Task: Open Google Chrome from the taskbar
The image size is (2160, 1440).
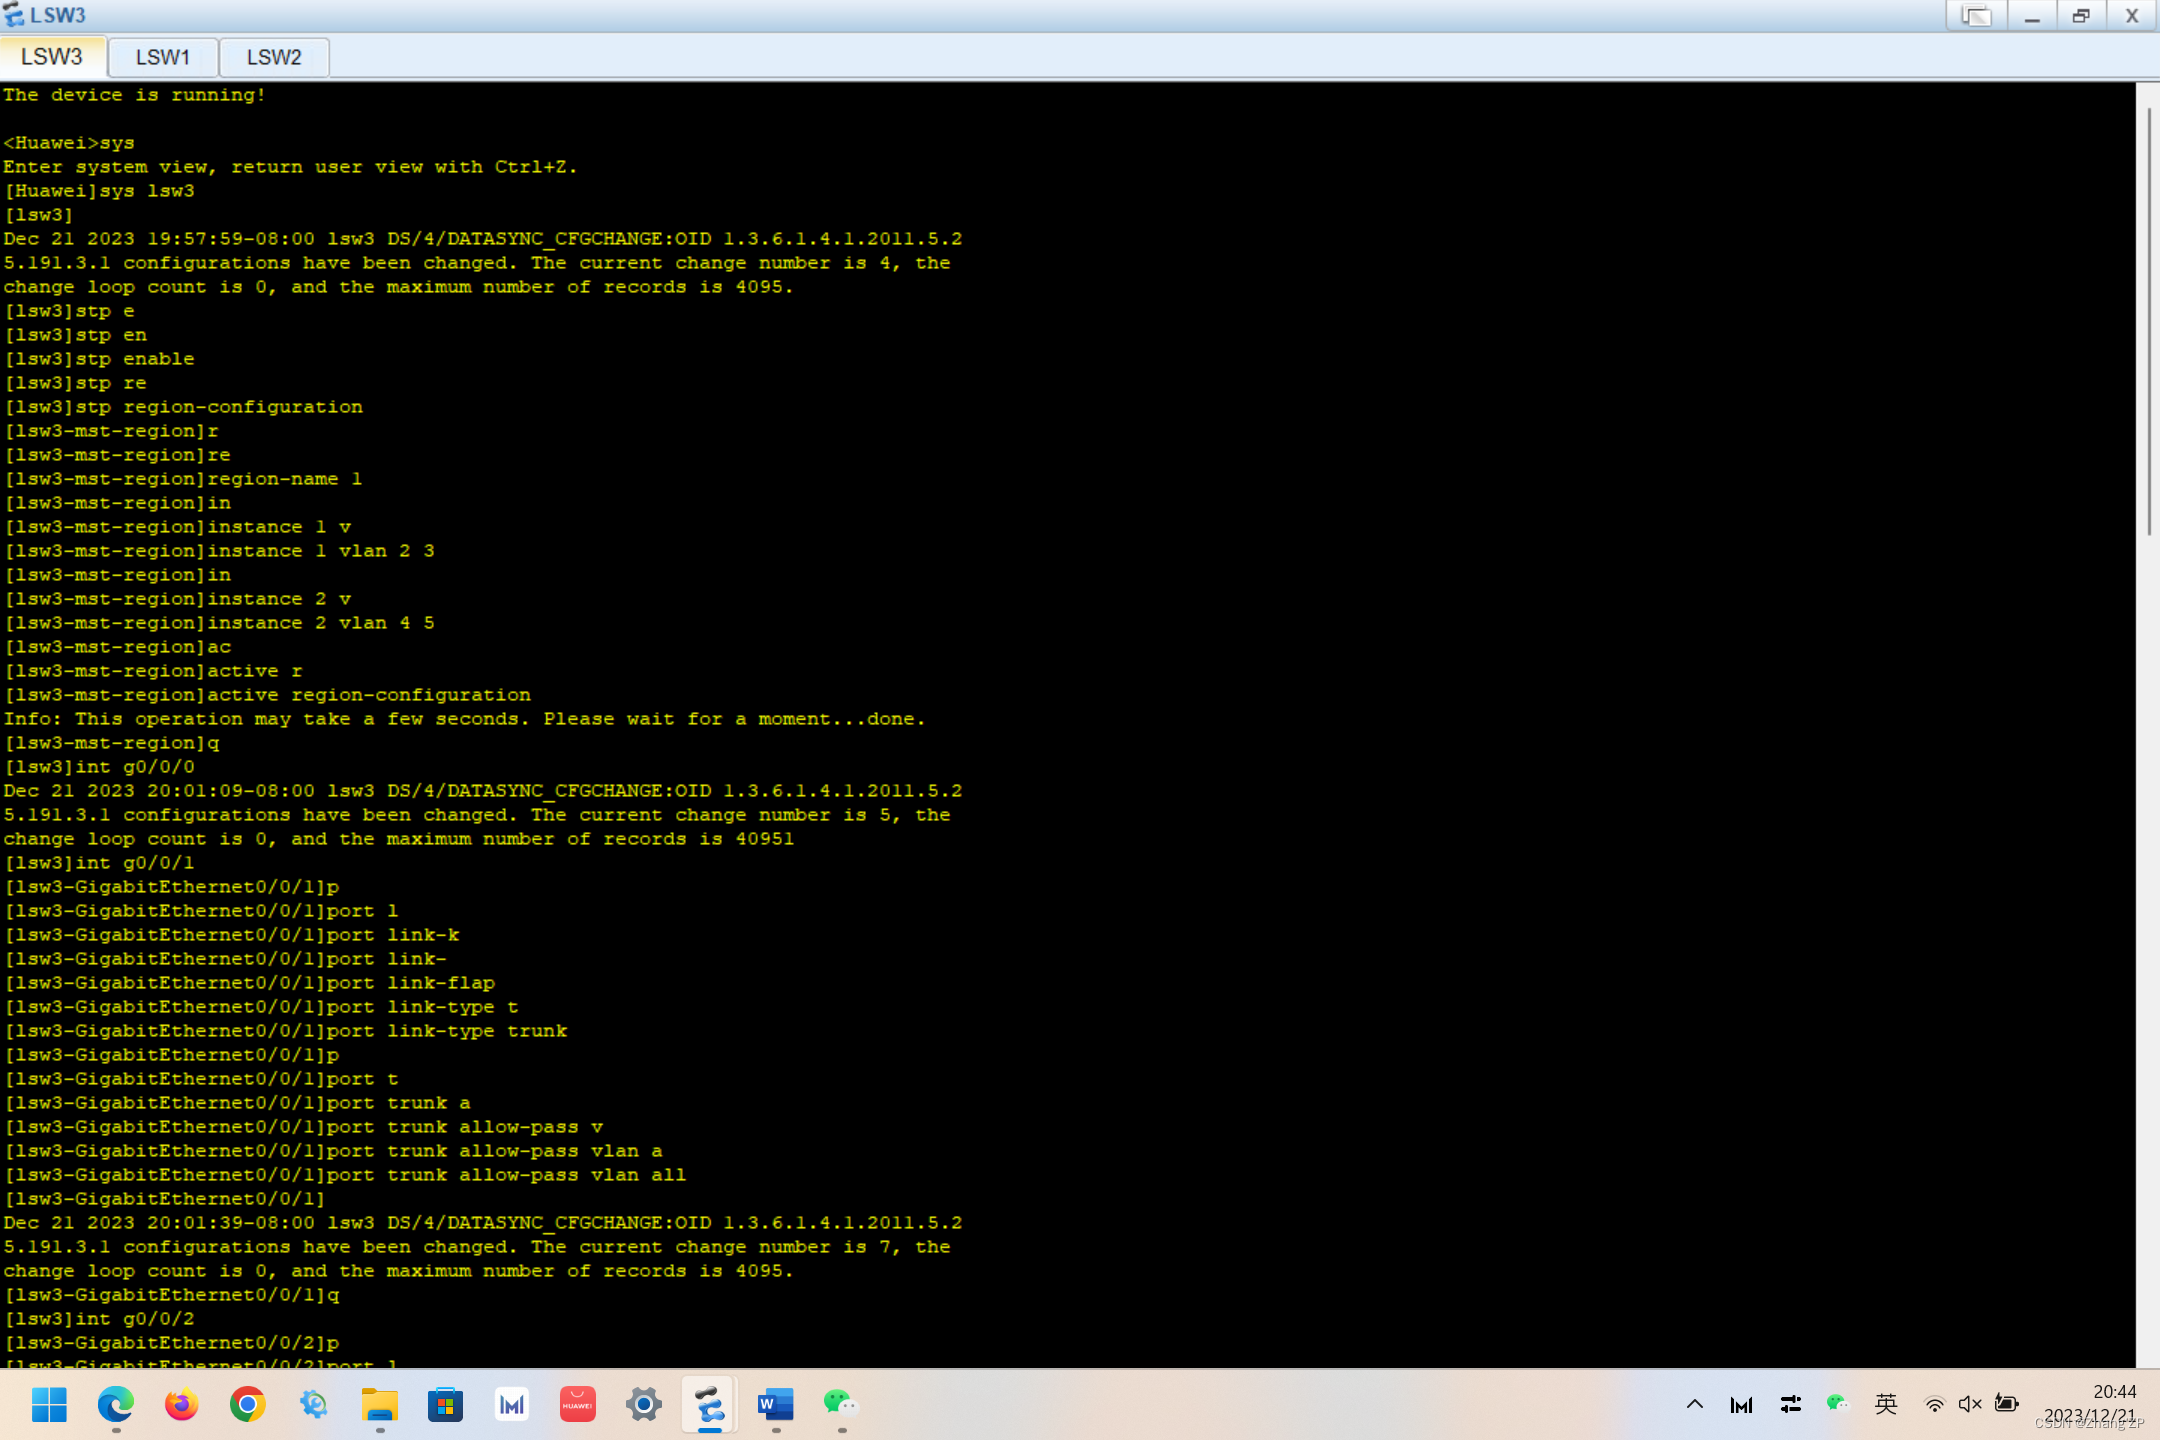Action: (x=247, y=1404)
